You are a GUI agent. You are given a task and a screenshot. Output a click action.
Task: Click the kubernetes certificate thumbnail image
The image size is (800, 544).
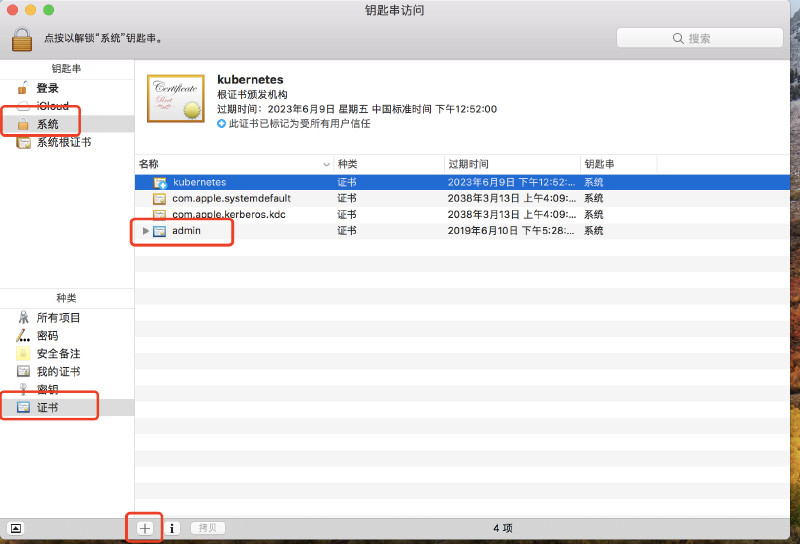[x=176, y=99]
